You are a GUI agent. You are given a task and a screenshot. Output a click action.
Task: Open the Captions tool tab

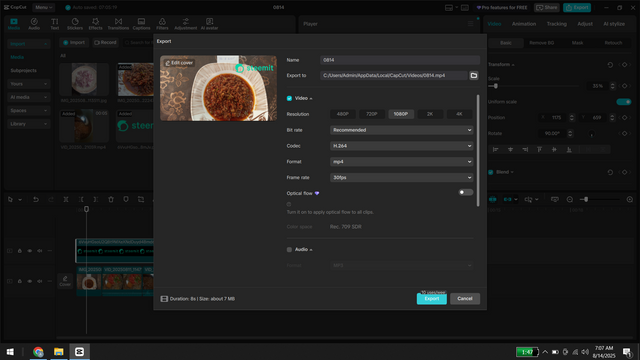tap(141, 24)
